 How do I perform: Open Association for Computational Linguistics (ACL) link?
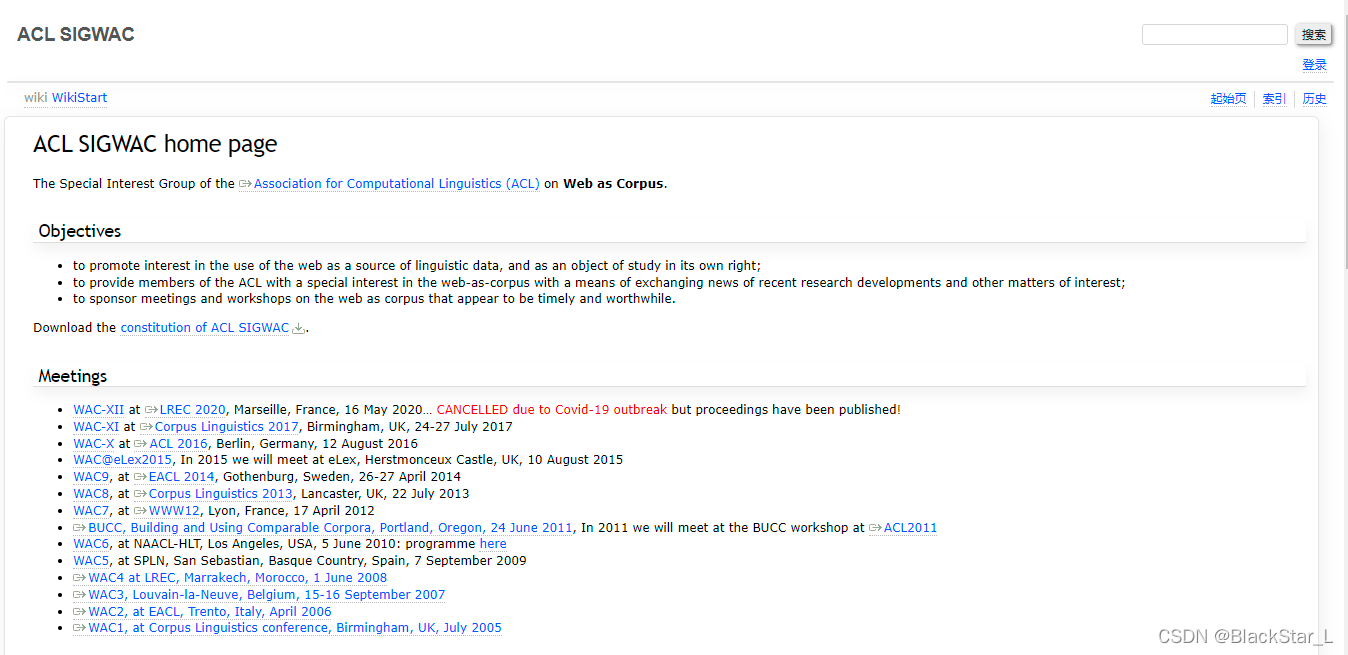click(396, 184)
